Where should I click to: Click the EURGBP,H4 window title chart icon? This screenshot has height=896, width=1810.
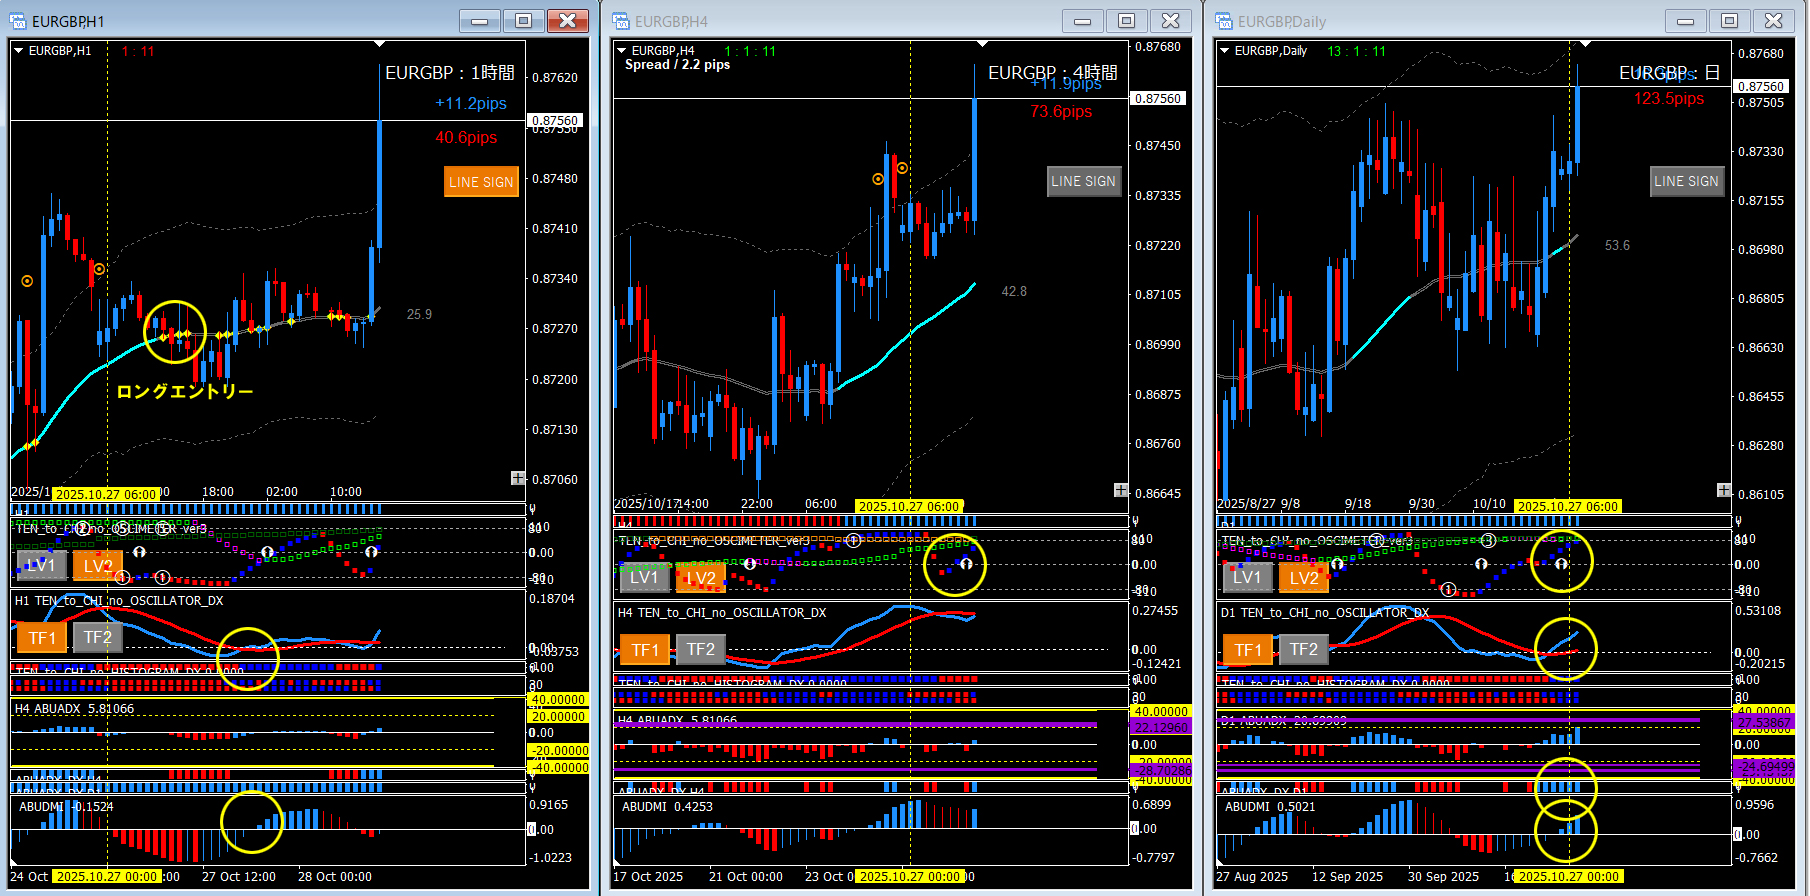click(x=621, y=21)
